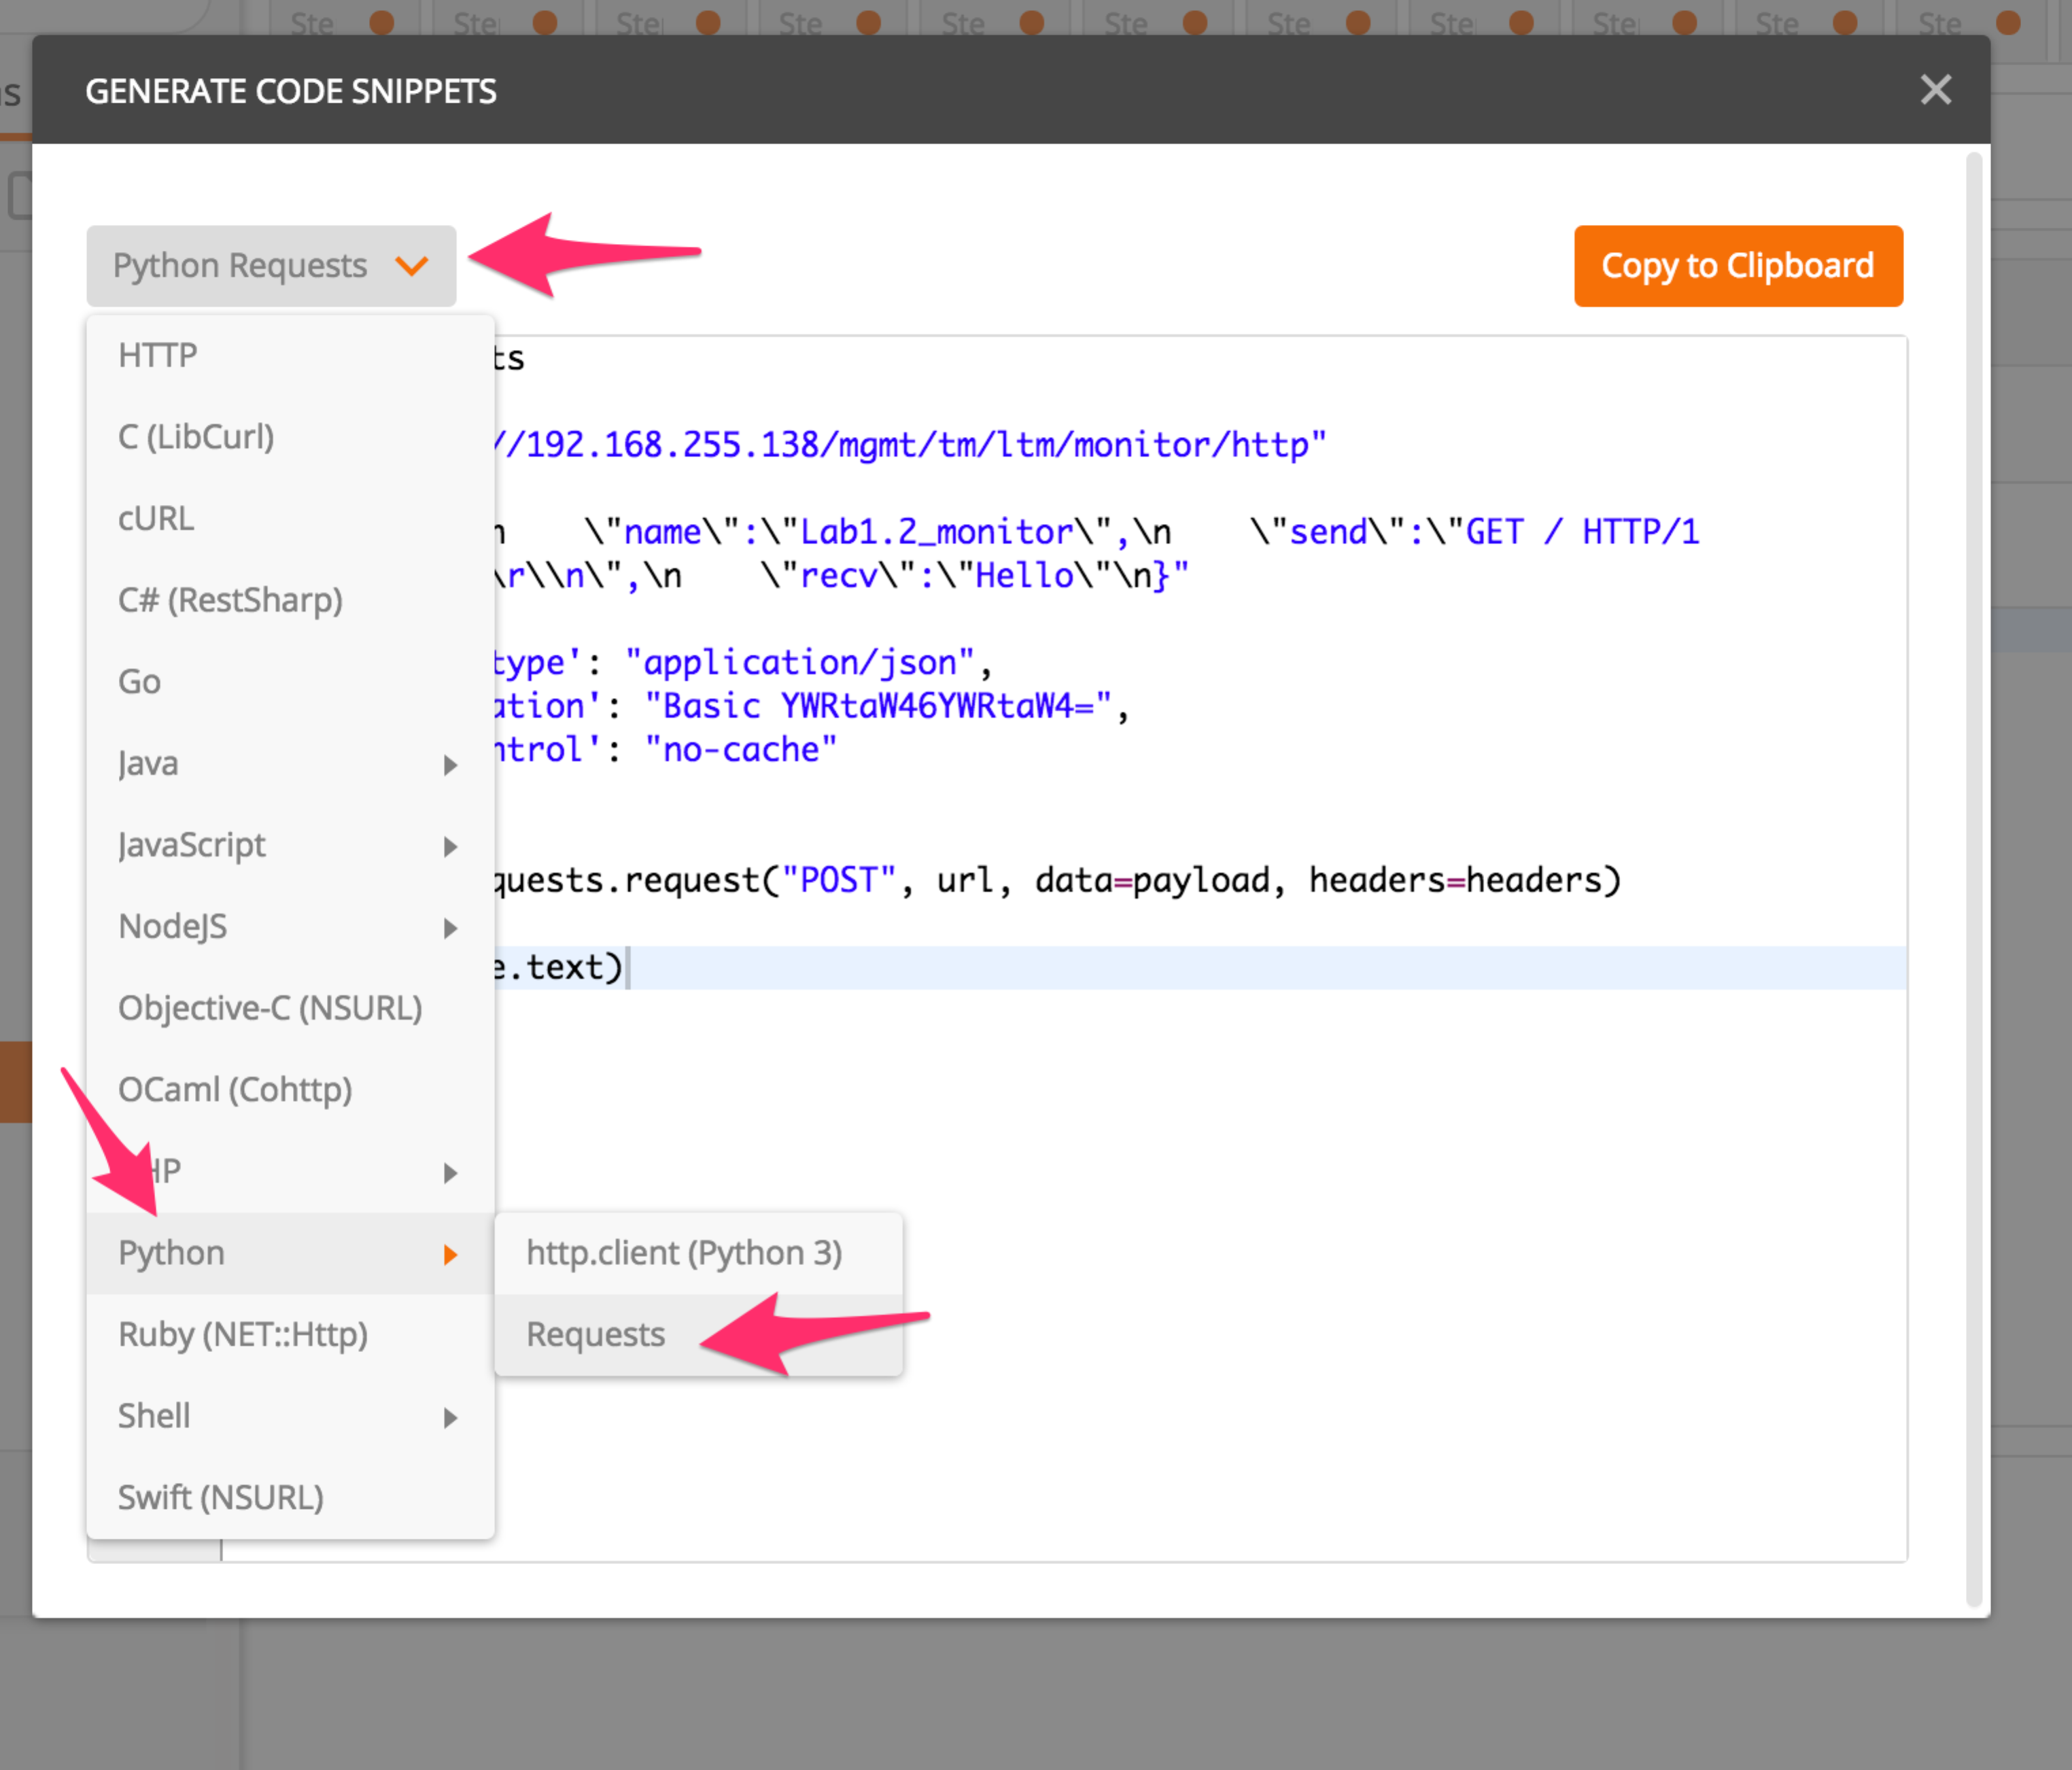
Task: Expand the Python submenu arrow
Action: click(x=450, y=1255)
